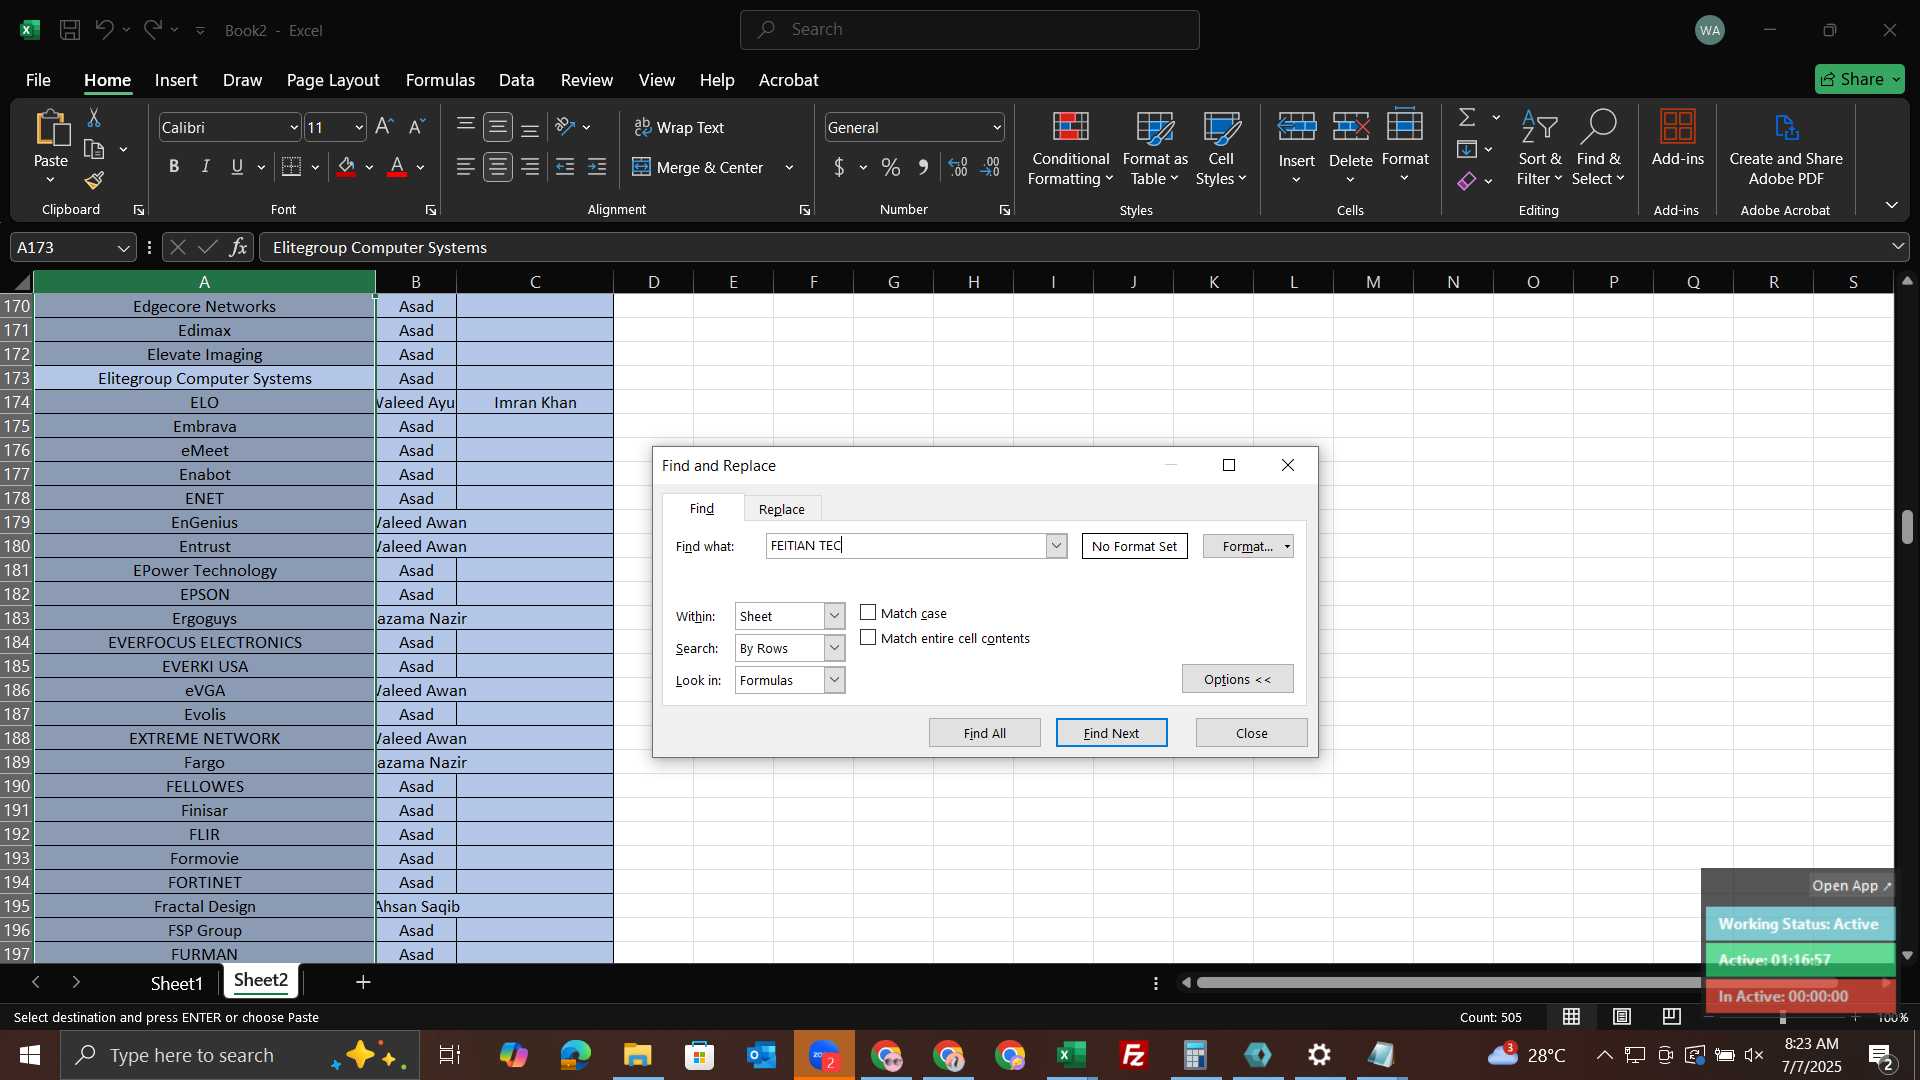Open the Number Format dropdown
This screenshot has height=1080, width=1920.
click(x=996, y=127)
